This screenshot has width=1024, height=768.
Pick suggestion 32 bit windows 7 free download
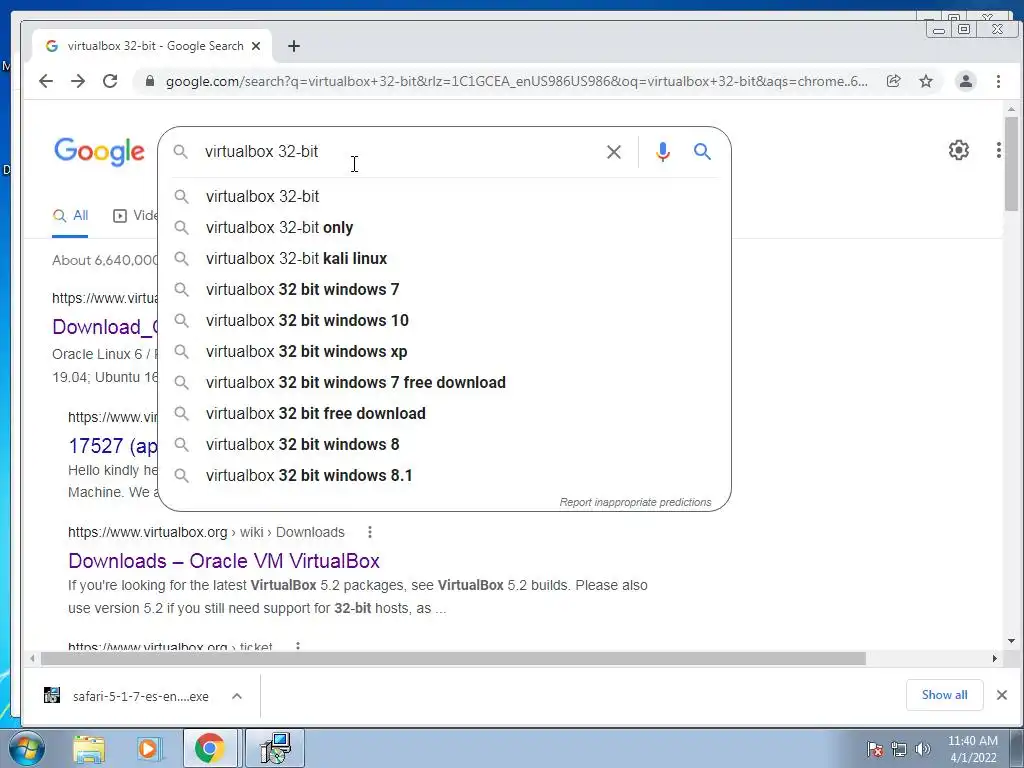click(x=444, y=383)
